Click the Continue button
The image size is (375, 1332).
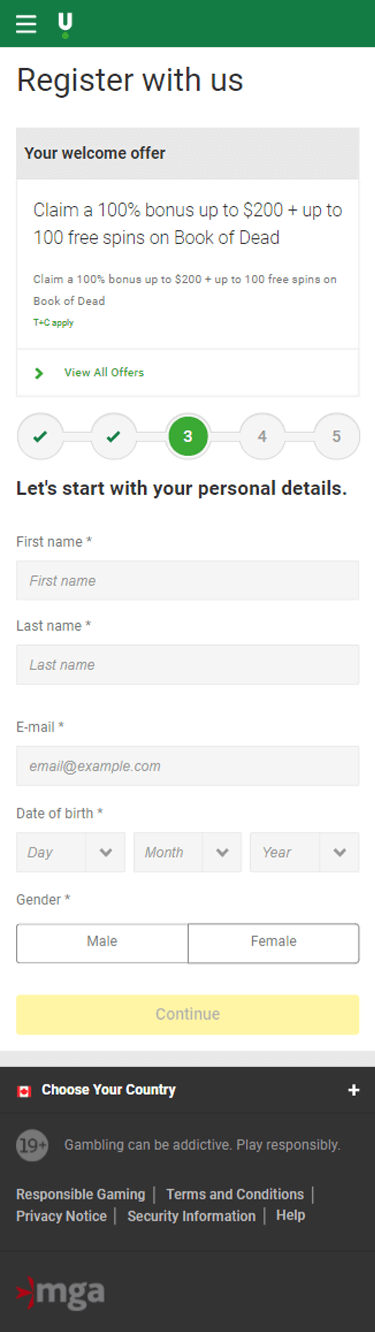click(x=187, y=1014)
